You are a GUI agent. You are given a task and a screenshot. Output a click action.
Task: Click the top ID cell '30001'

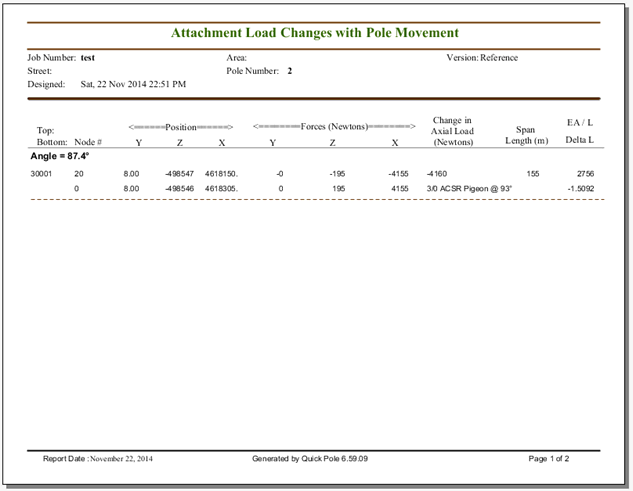[x=41, y=174]
